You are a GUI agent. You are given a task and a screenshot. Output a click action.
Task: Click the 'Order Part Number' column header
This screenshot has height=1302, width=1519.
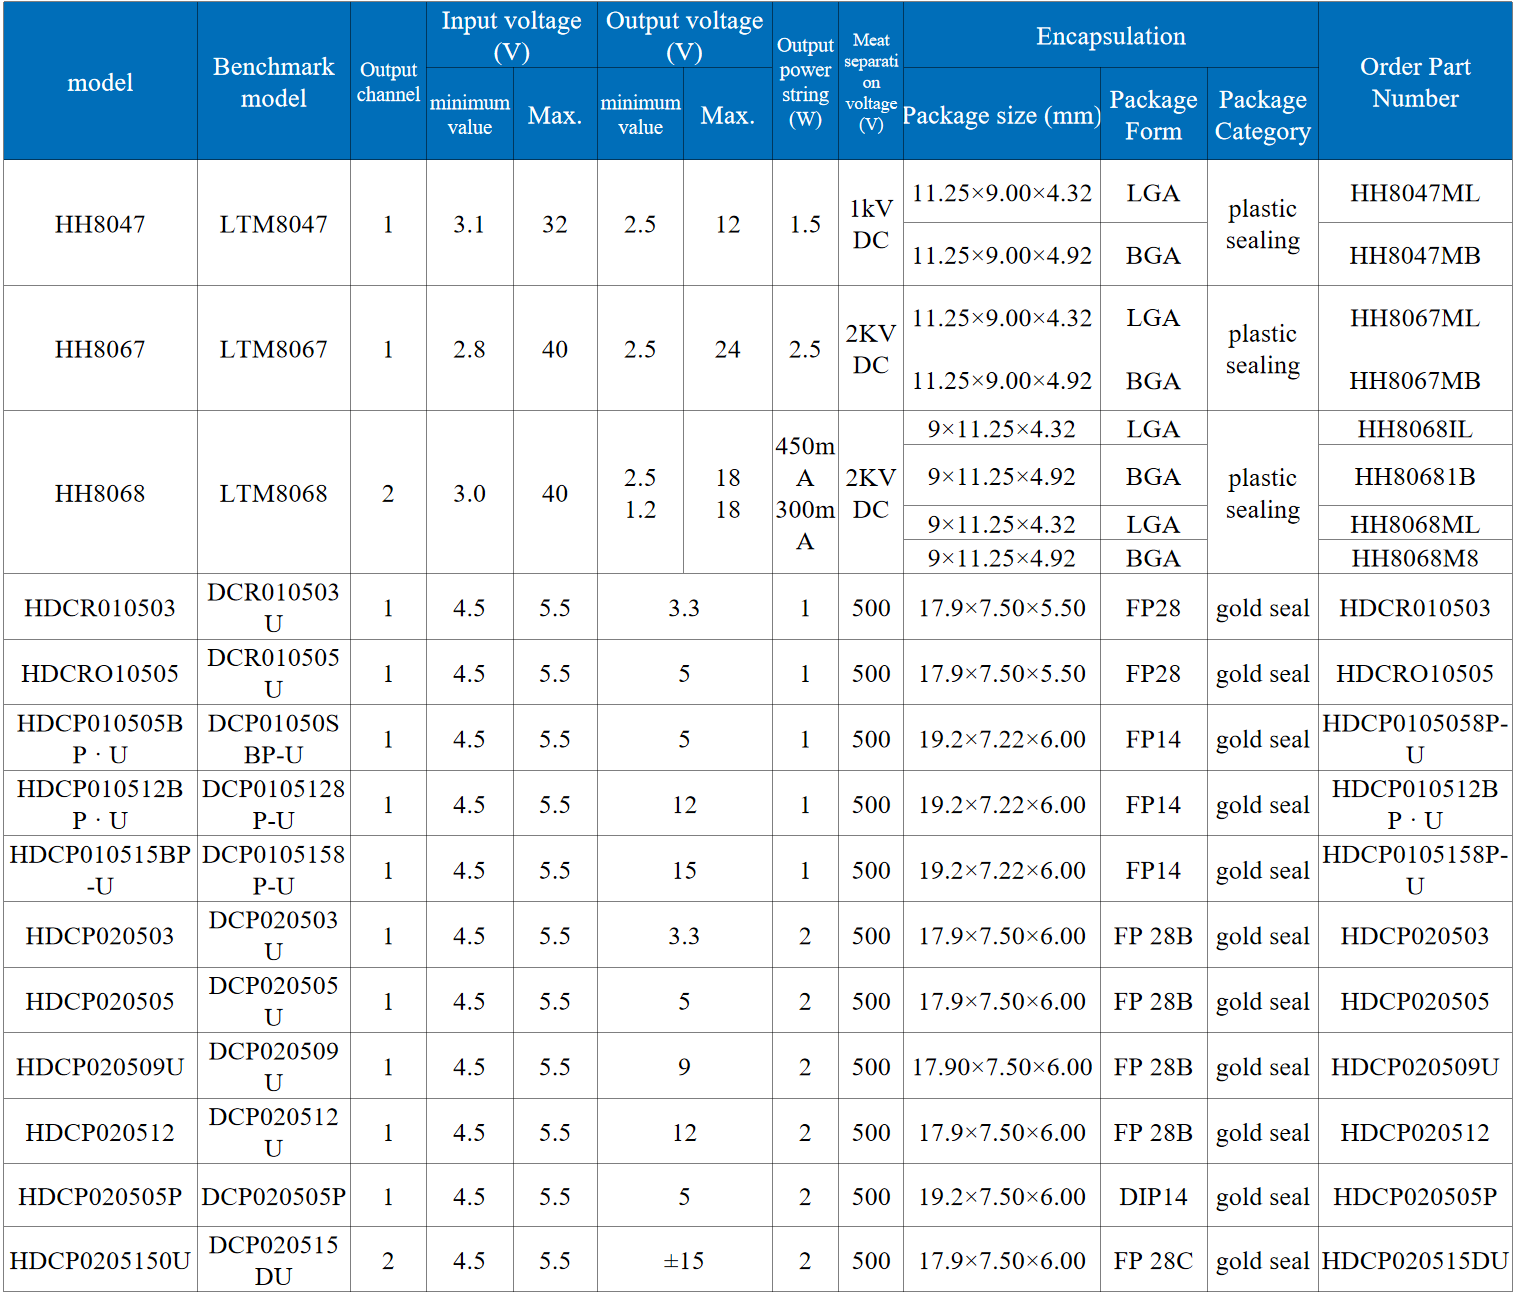pyautogui.click(x=1414, y=82)
